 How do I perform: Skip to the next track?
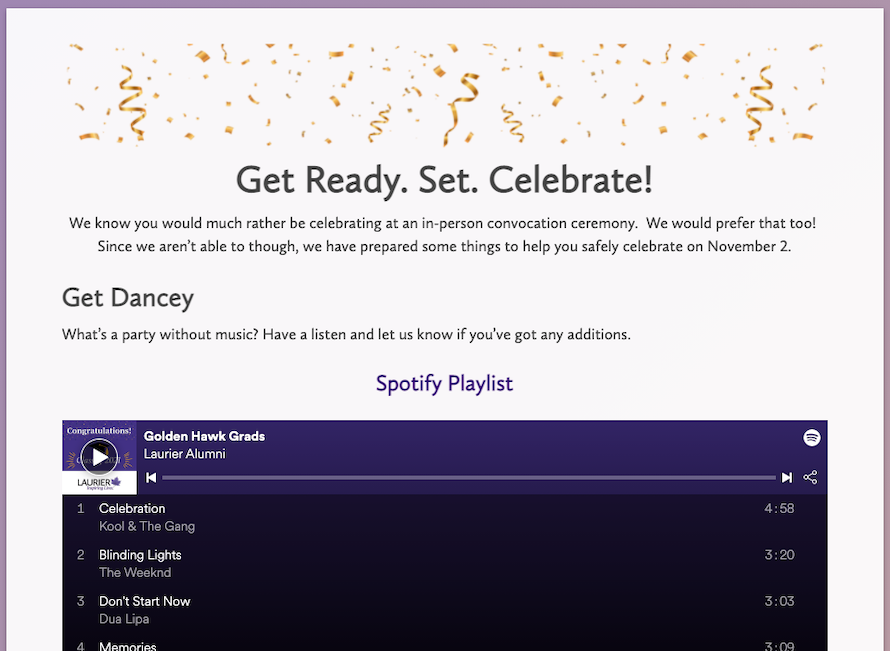point(787,478)
